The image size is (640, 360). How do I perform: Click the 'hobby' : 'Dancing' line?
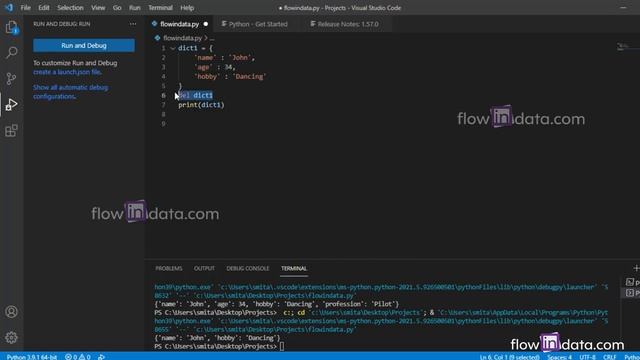pyautogui.click(x=230, y=76)
